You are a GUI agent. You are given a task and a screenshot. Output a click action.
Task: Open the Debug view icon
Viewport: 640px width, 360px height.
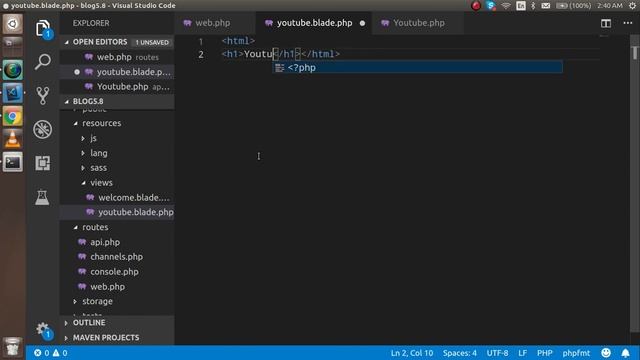43,130
